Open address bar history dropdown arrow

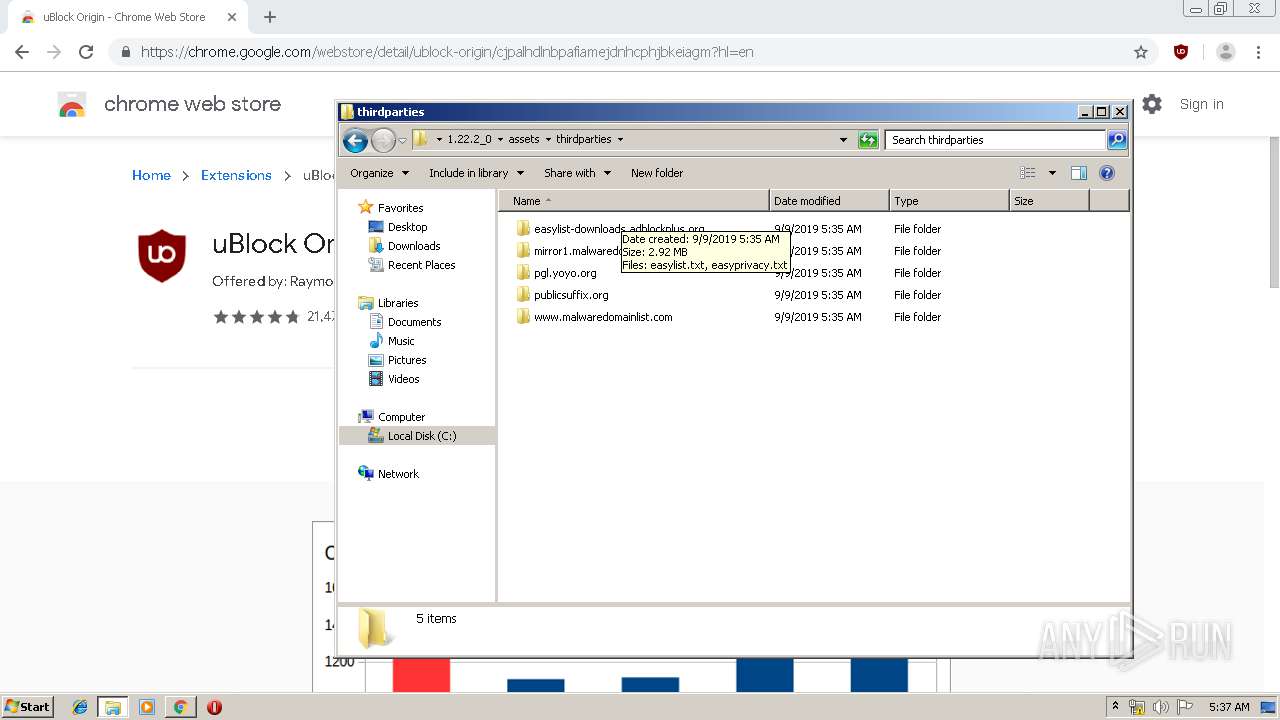point(843,140)
